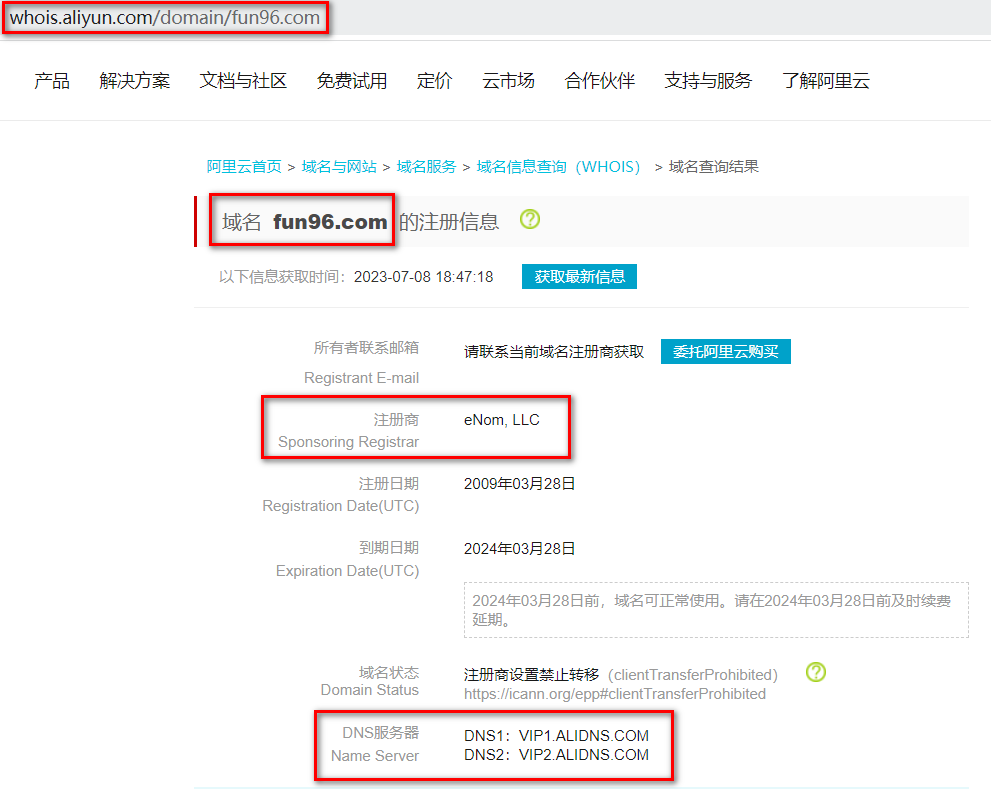The width and height of the screenshot is (991, 789).
Task: Follow the 域名信息查询 (WHOIS) breadcrumb link
Action: click(x=559, y=167)
